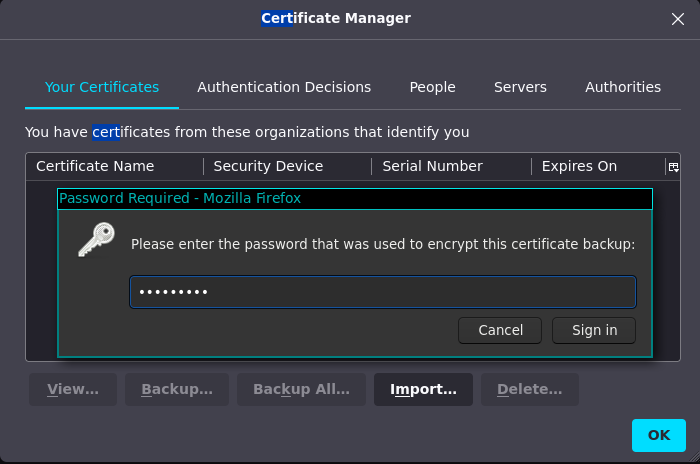The height and width of the screenshot is (464, 700).
Task: Open the Authentication Decisions tab
Action: pos(284,87)
